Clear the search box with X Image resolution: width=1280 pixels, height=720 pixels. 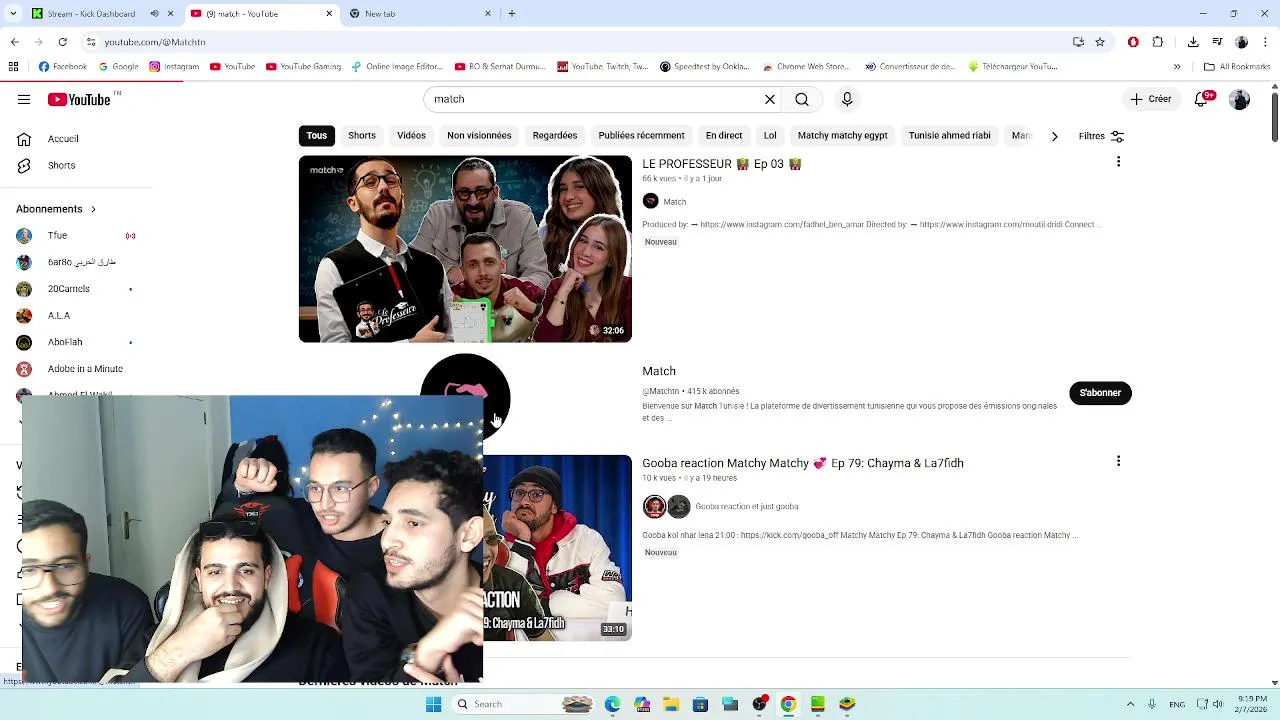(x=770, y=99)
